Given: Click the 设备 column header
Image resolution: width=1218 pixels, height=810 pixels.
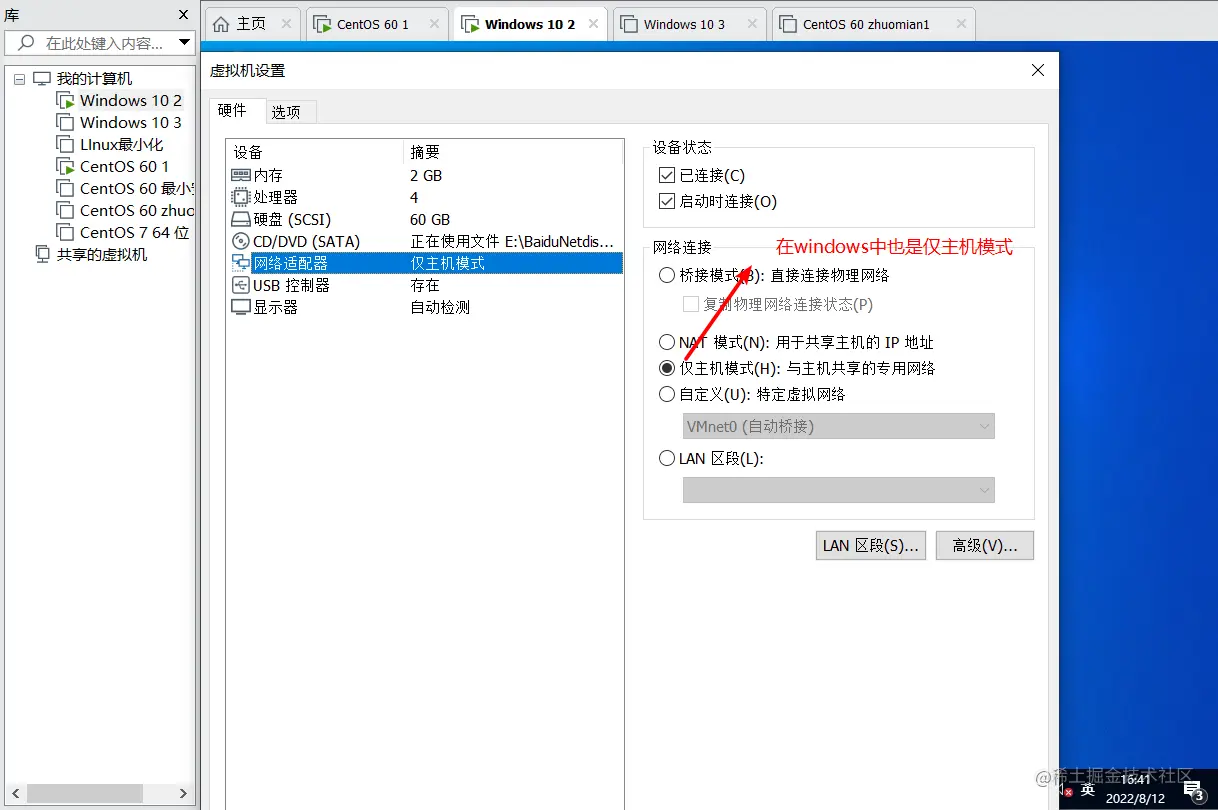Looking at the screenshot, I should (x=315, y=152).
